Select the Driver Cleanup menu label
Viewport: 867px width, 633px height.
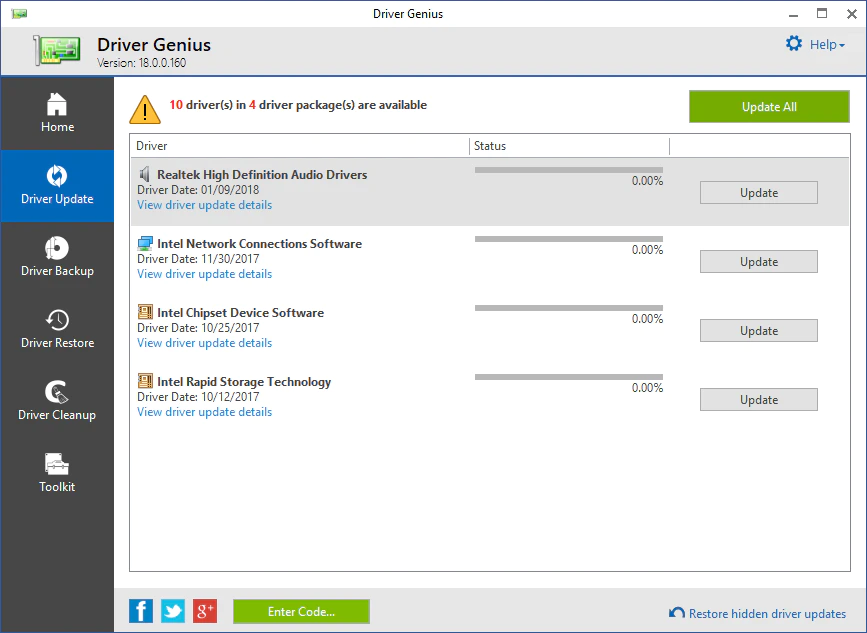pos(57,415)
